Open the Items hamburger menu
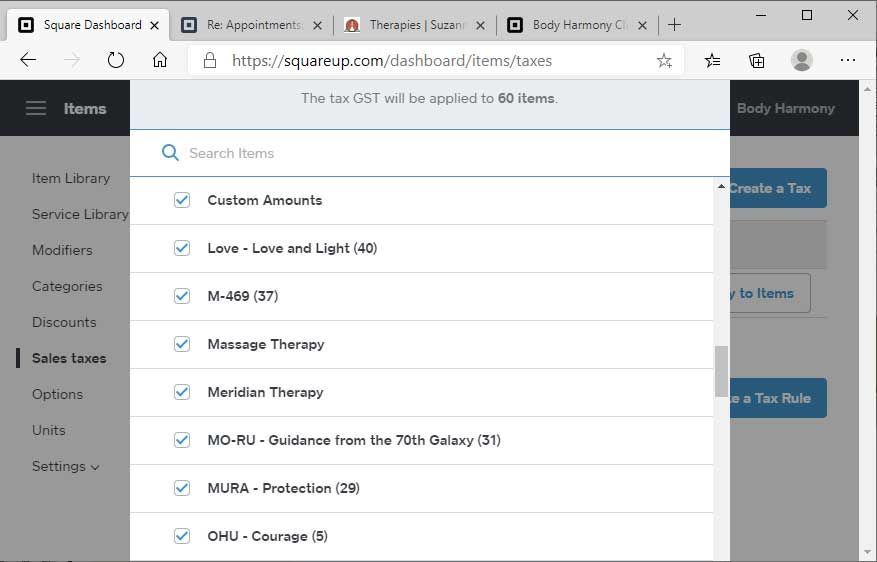The width and height of the screenshot is (877, 562). point(36,108)
